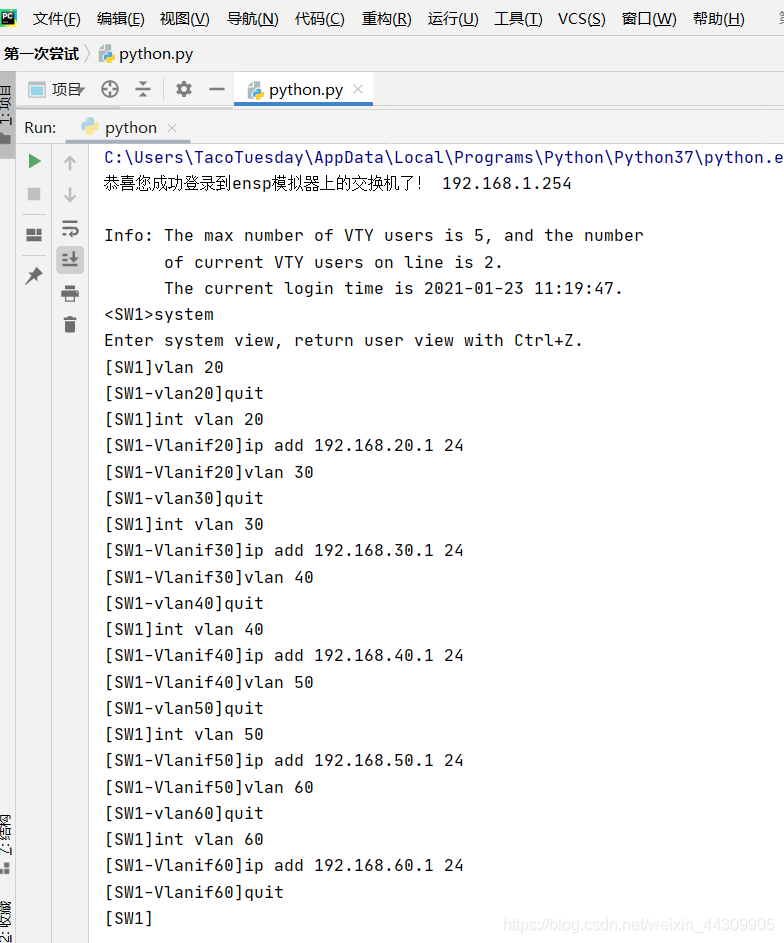Click the print console output icon
This screenshot has width=784, height=943.
tap(70, 293)
